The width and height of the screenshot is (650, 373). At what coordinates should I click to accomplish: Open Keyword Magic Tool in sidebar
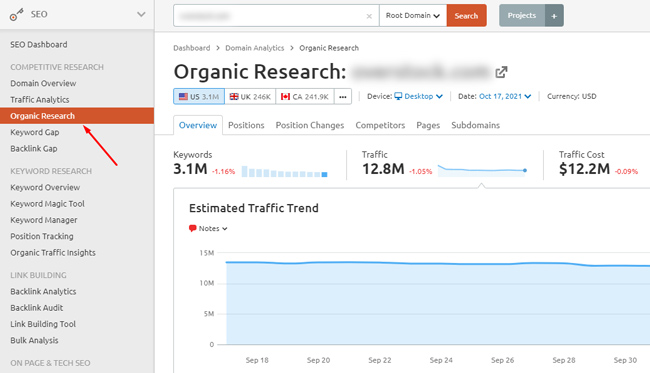click(47, 203)
